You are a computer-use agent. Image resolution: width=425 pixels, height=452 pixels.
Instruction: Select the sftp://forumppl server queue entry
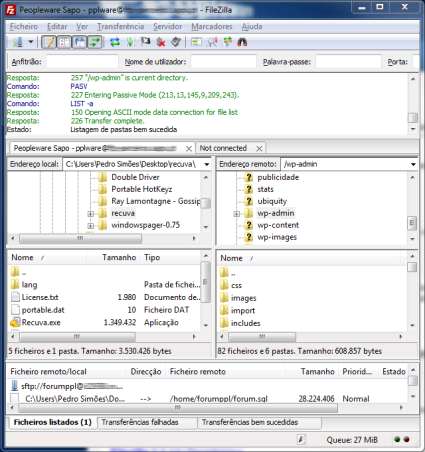tap(67, 386)
